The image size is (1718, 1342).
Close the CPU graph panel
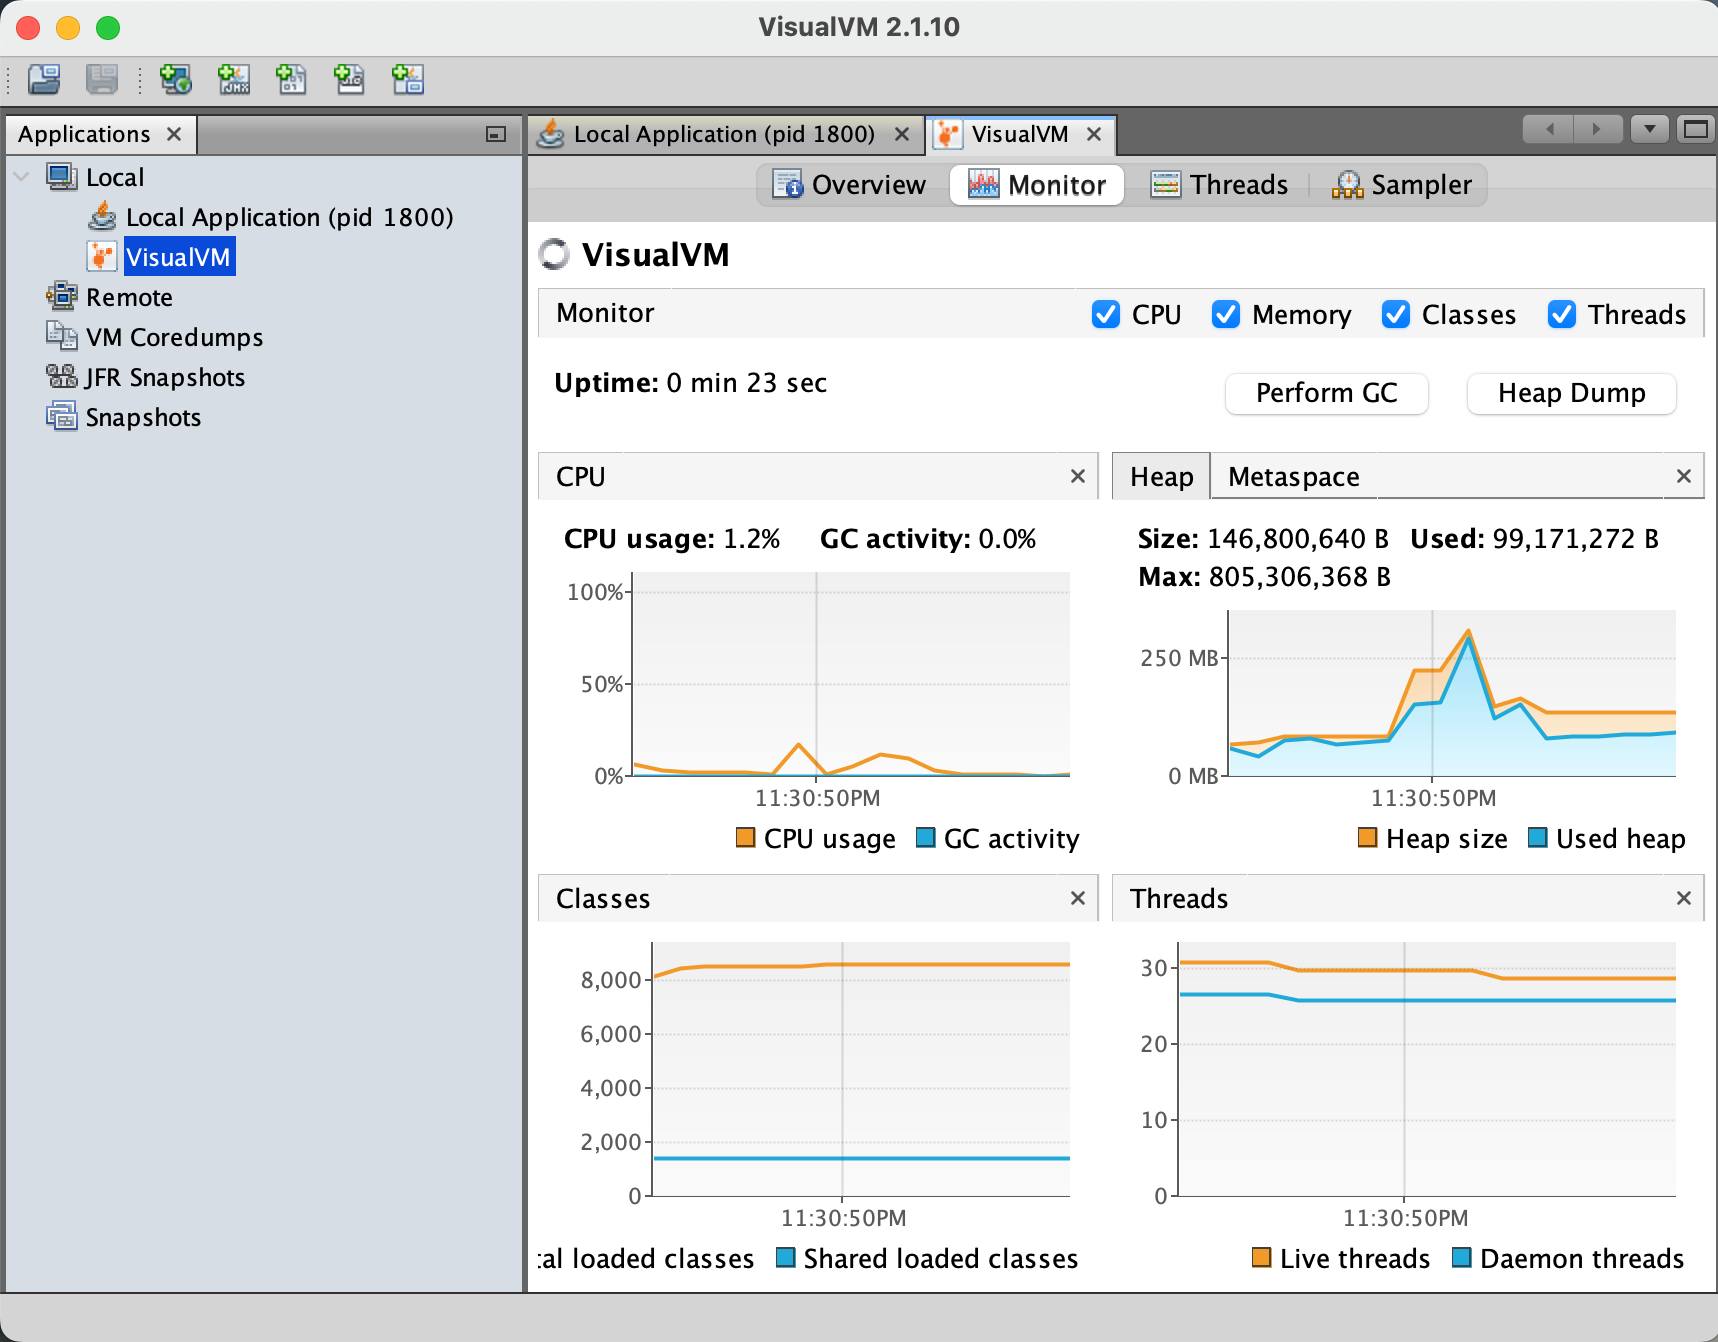pyautogui.click(x=1078, y=476)
